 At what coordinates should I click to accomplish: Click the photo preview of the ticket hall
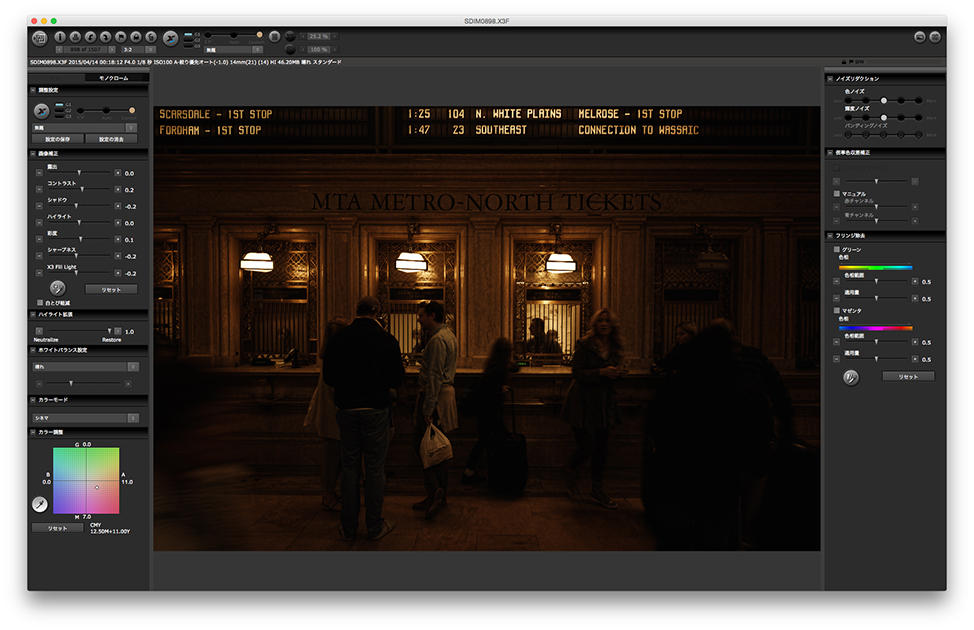pos(487,328)
